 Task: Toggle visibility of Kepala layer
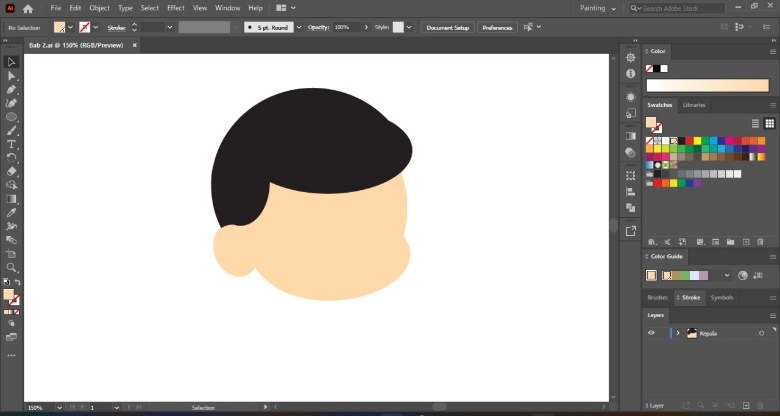pyautogui.click(x=651, y=333)
